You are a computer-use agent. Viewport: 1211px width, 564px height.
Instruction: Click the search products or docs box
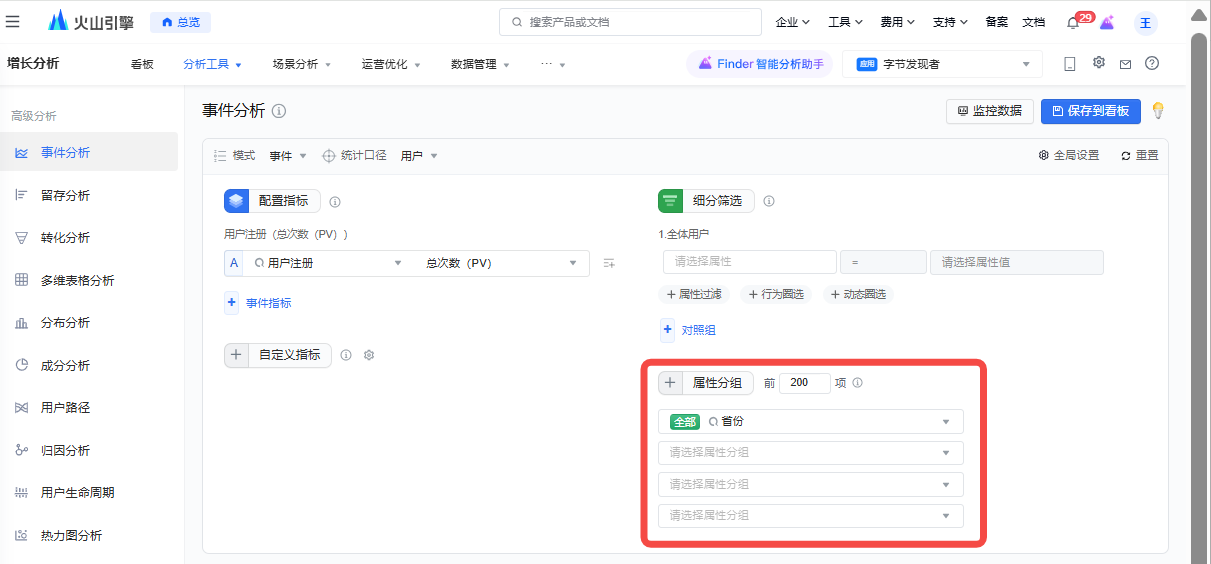pos(632,21)
